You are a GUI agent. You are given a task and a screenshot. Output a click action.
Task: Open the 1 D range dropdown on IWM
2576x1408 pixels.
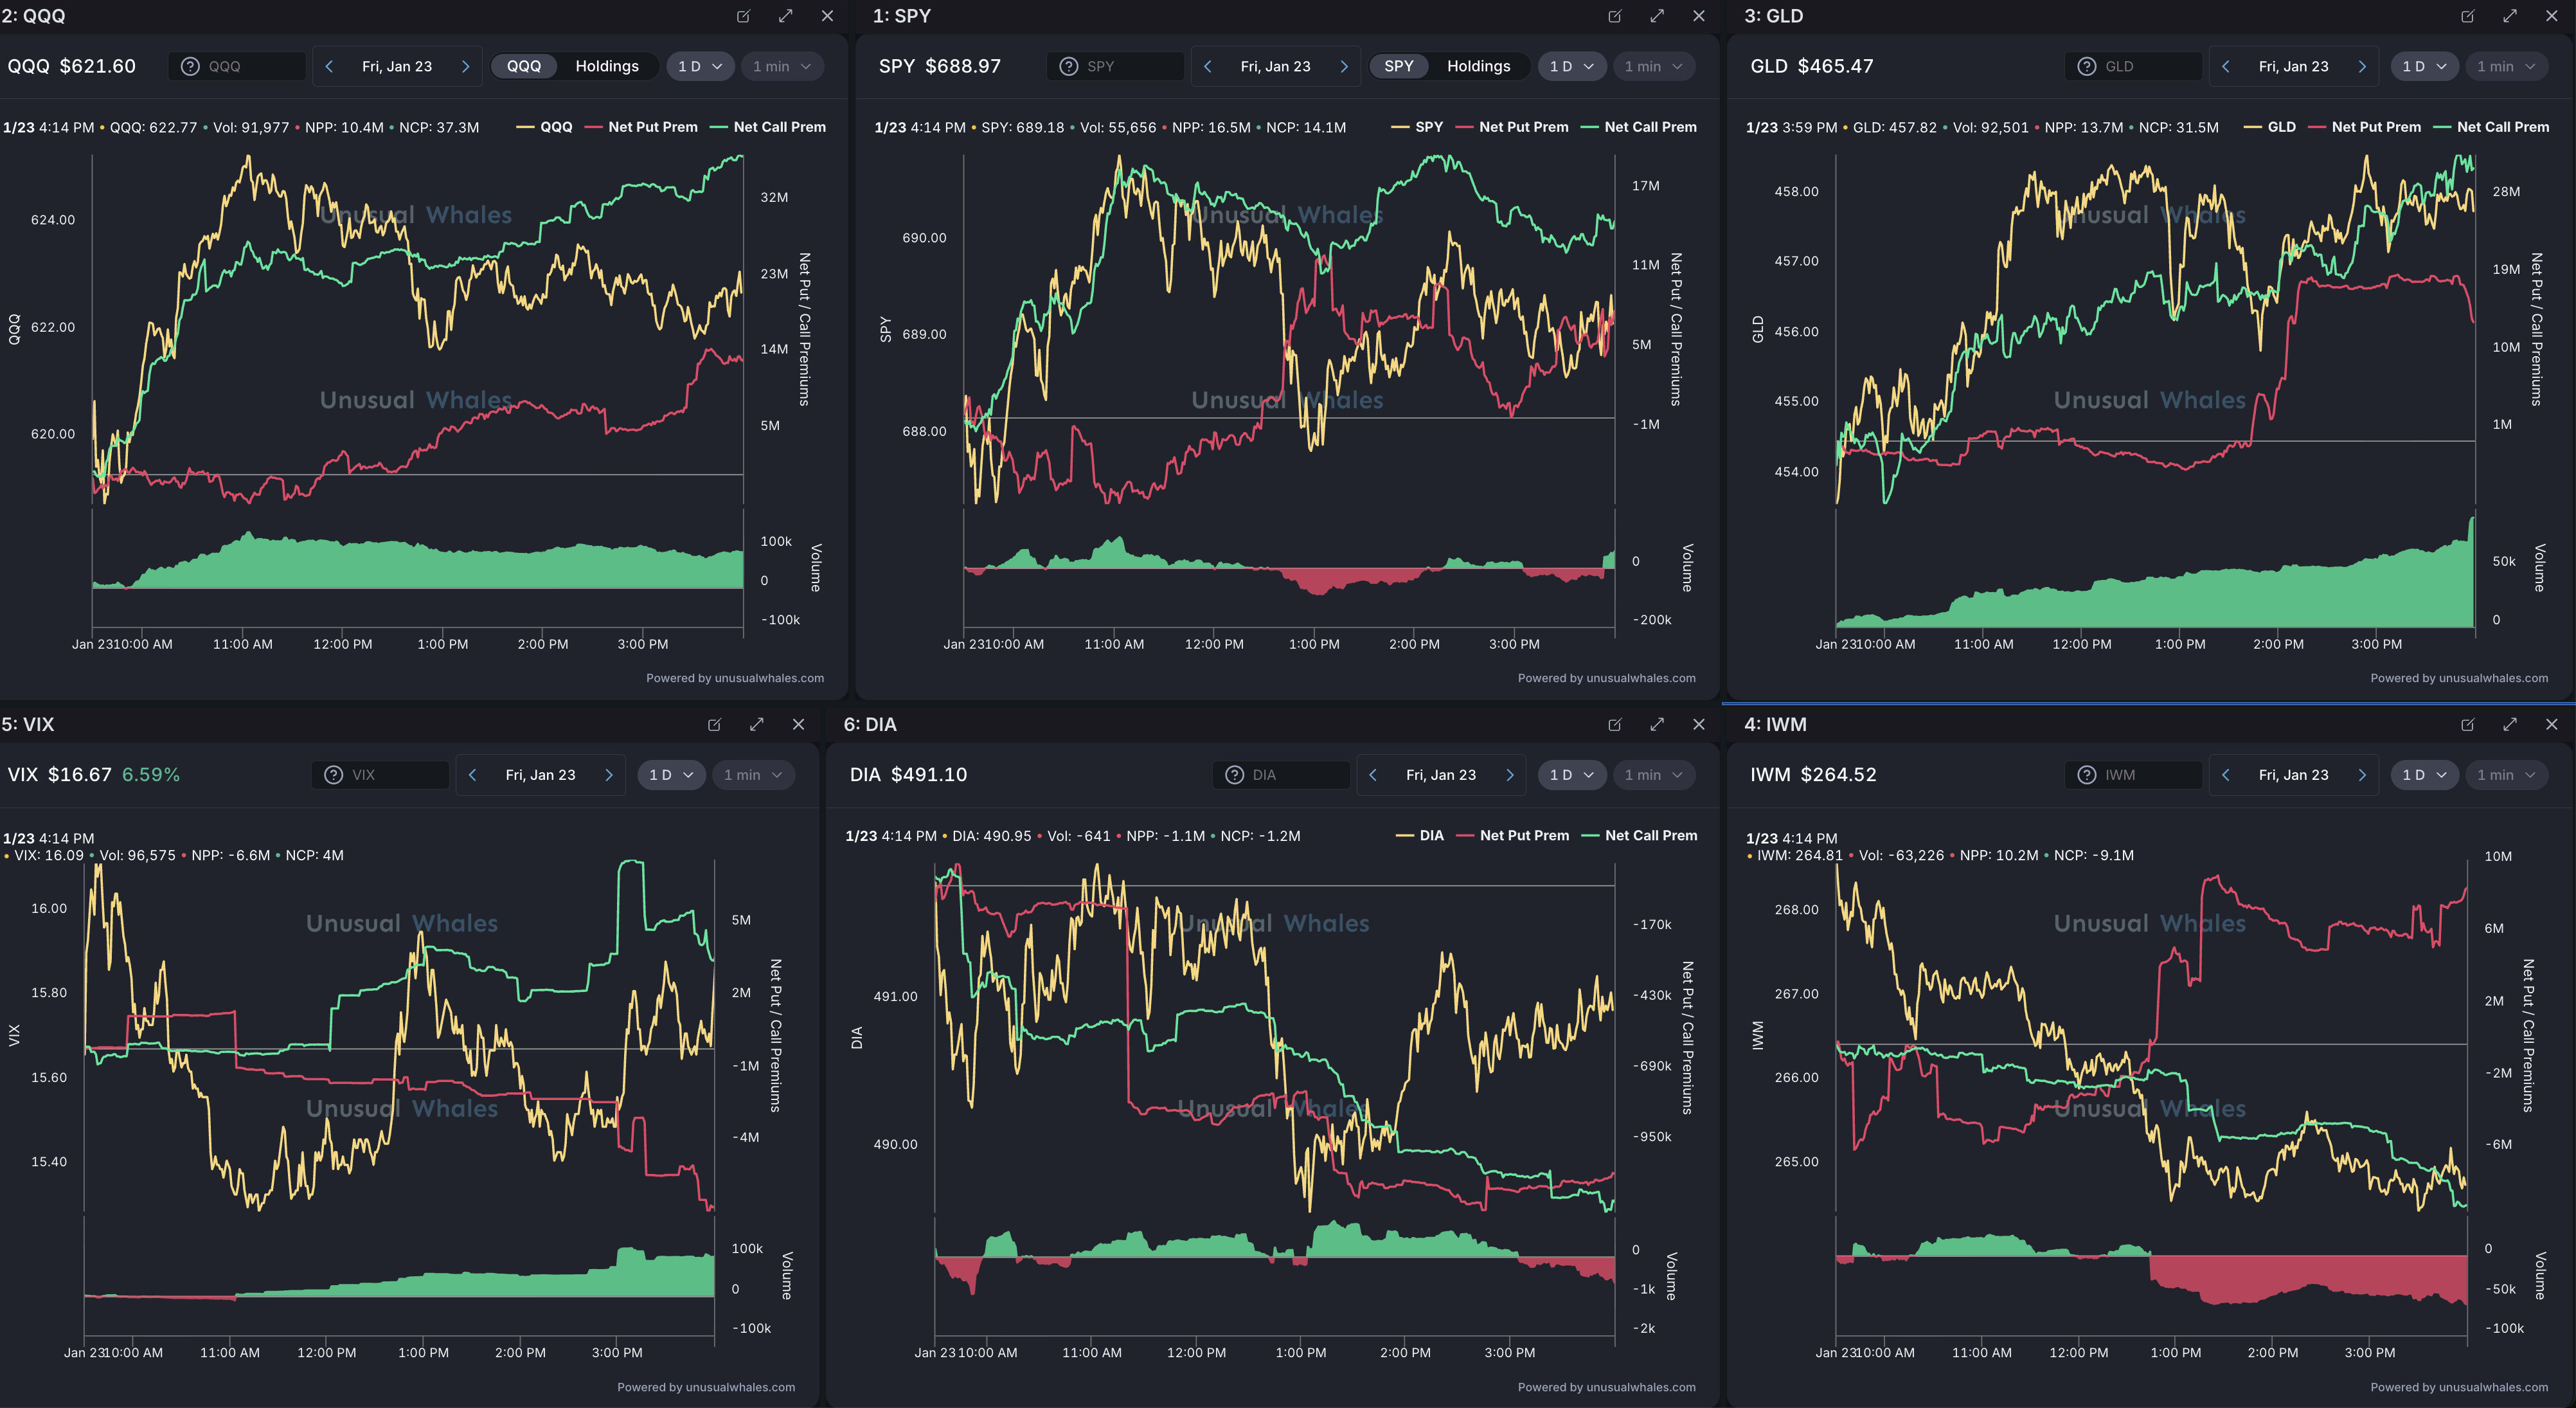pos(2423,775)
